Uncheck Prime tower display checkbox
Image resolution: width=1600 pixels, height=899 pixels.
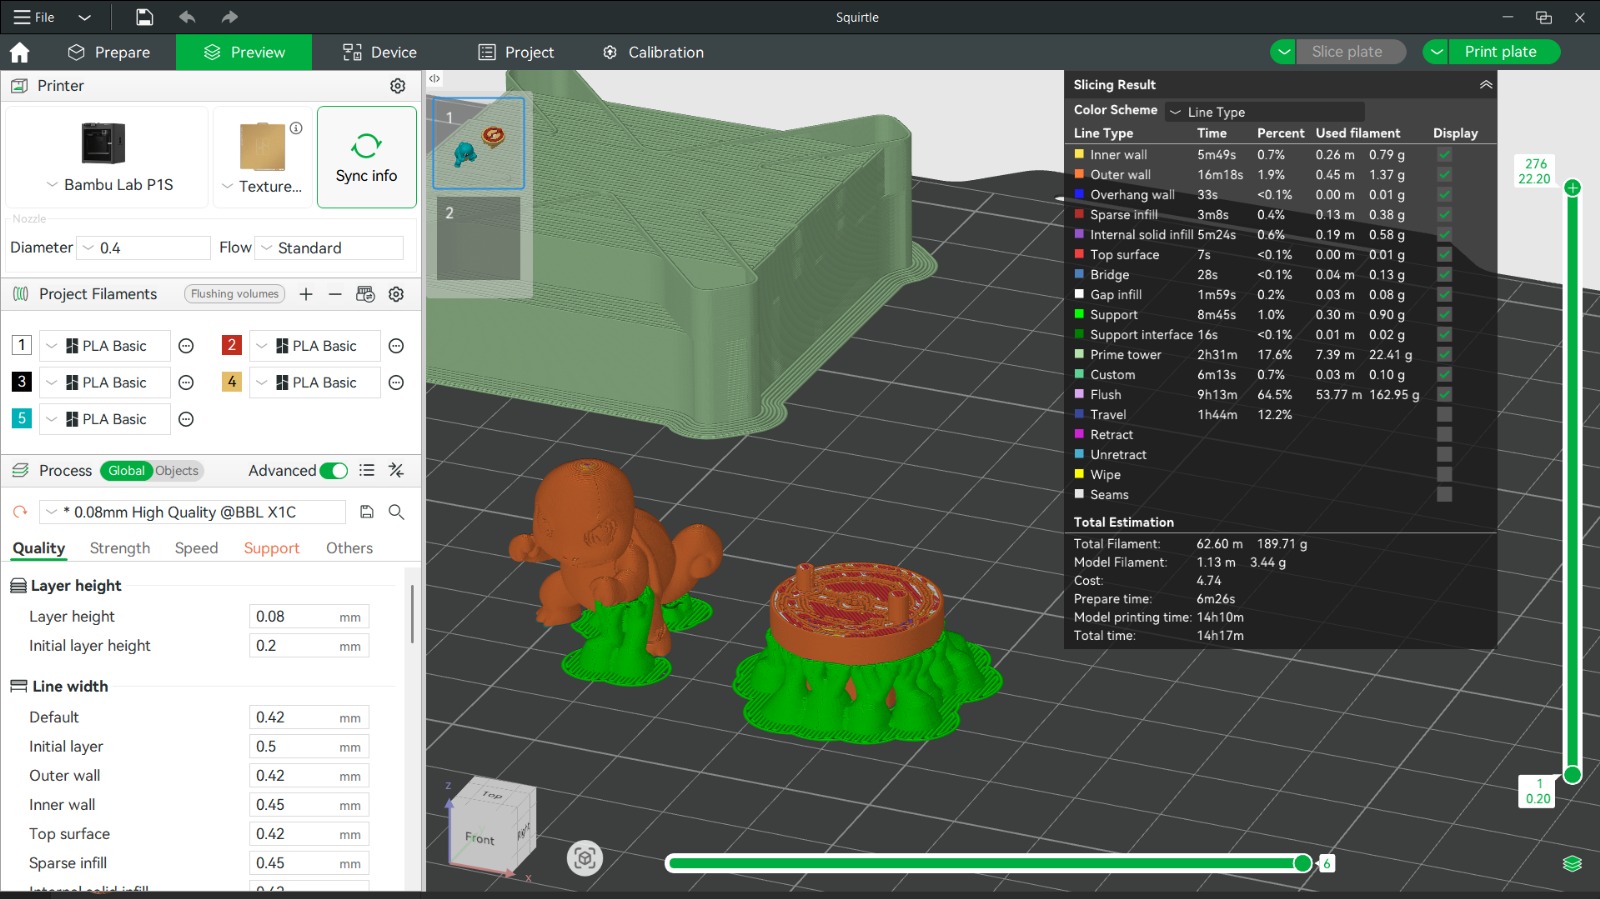pyautogui.click(x=1444, y=354)
